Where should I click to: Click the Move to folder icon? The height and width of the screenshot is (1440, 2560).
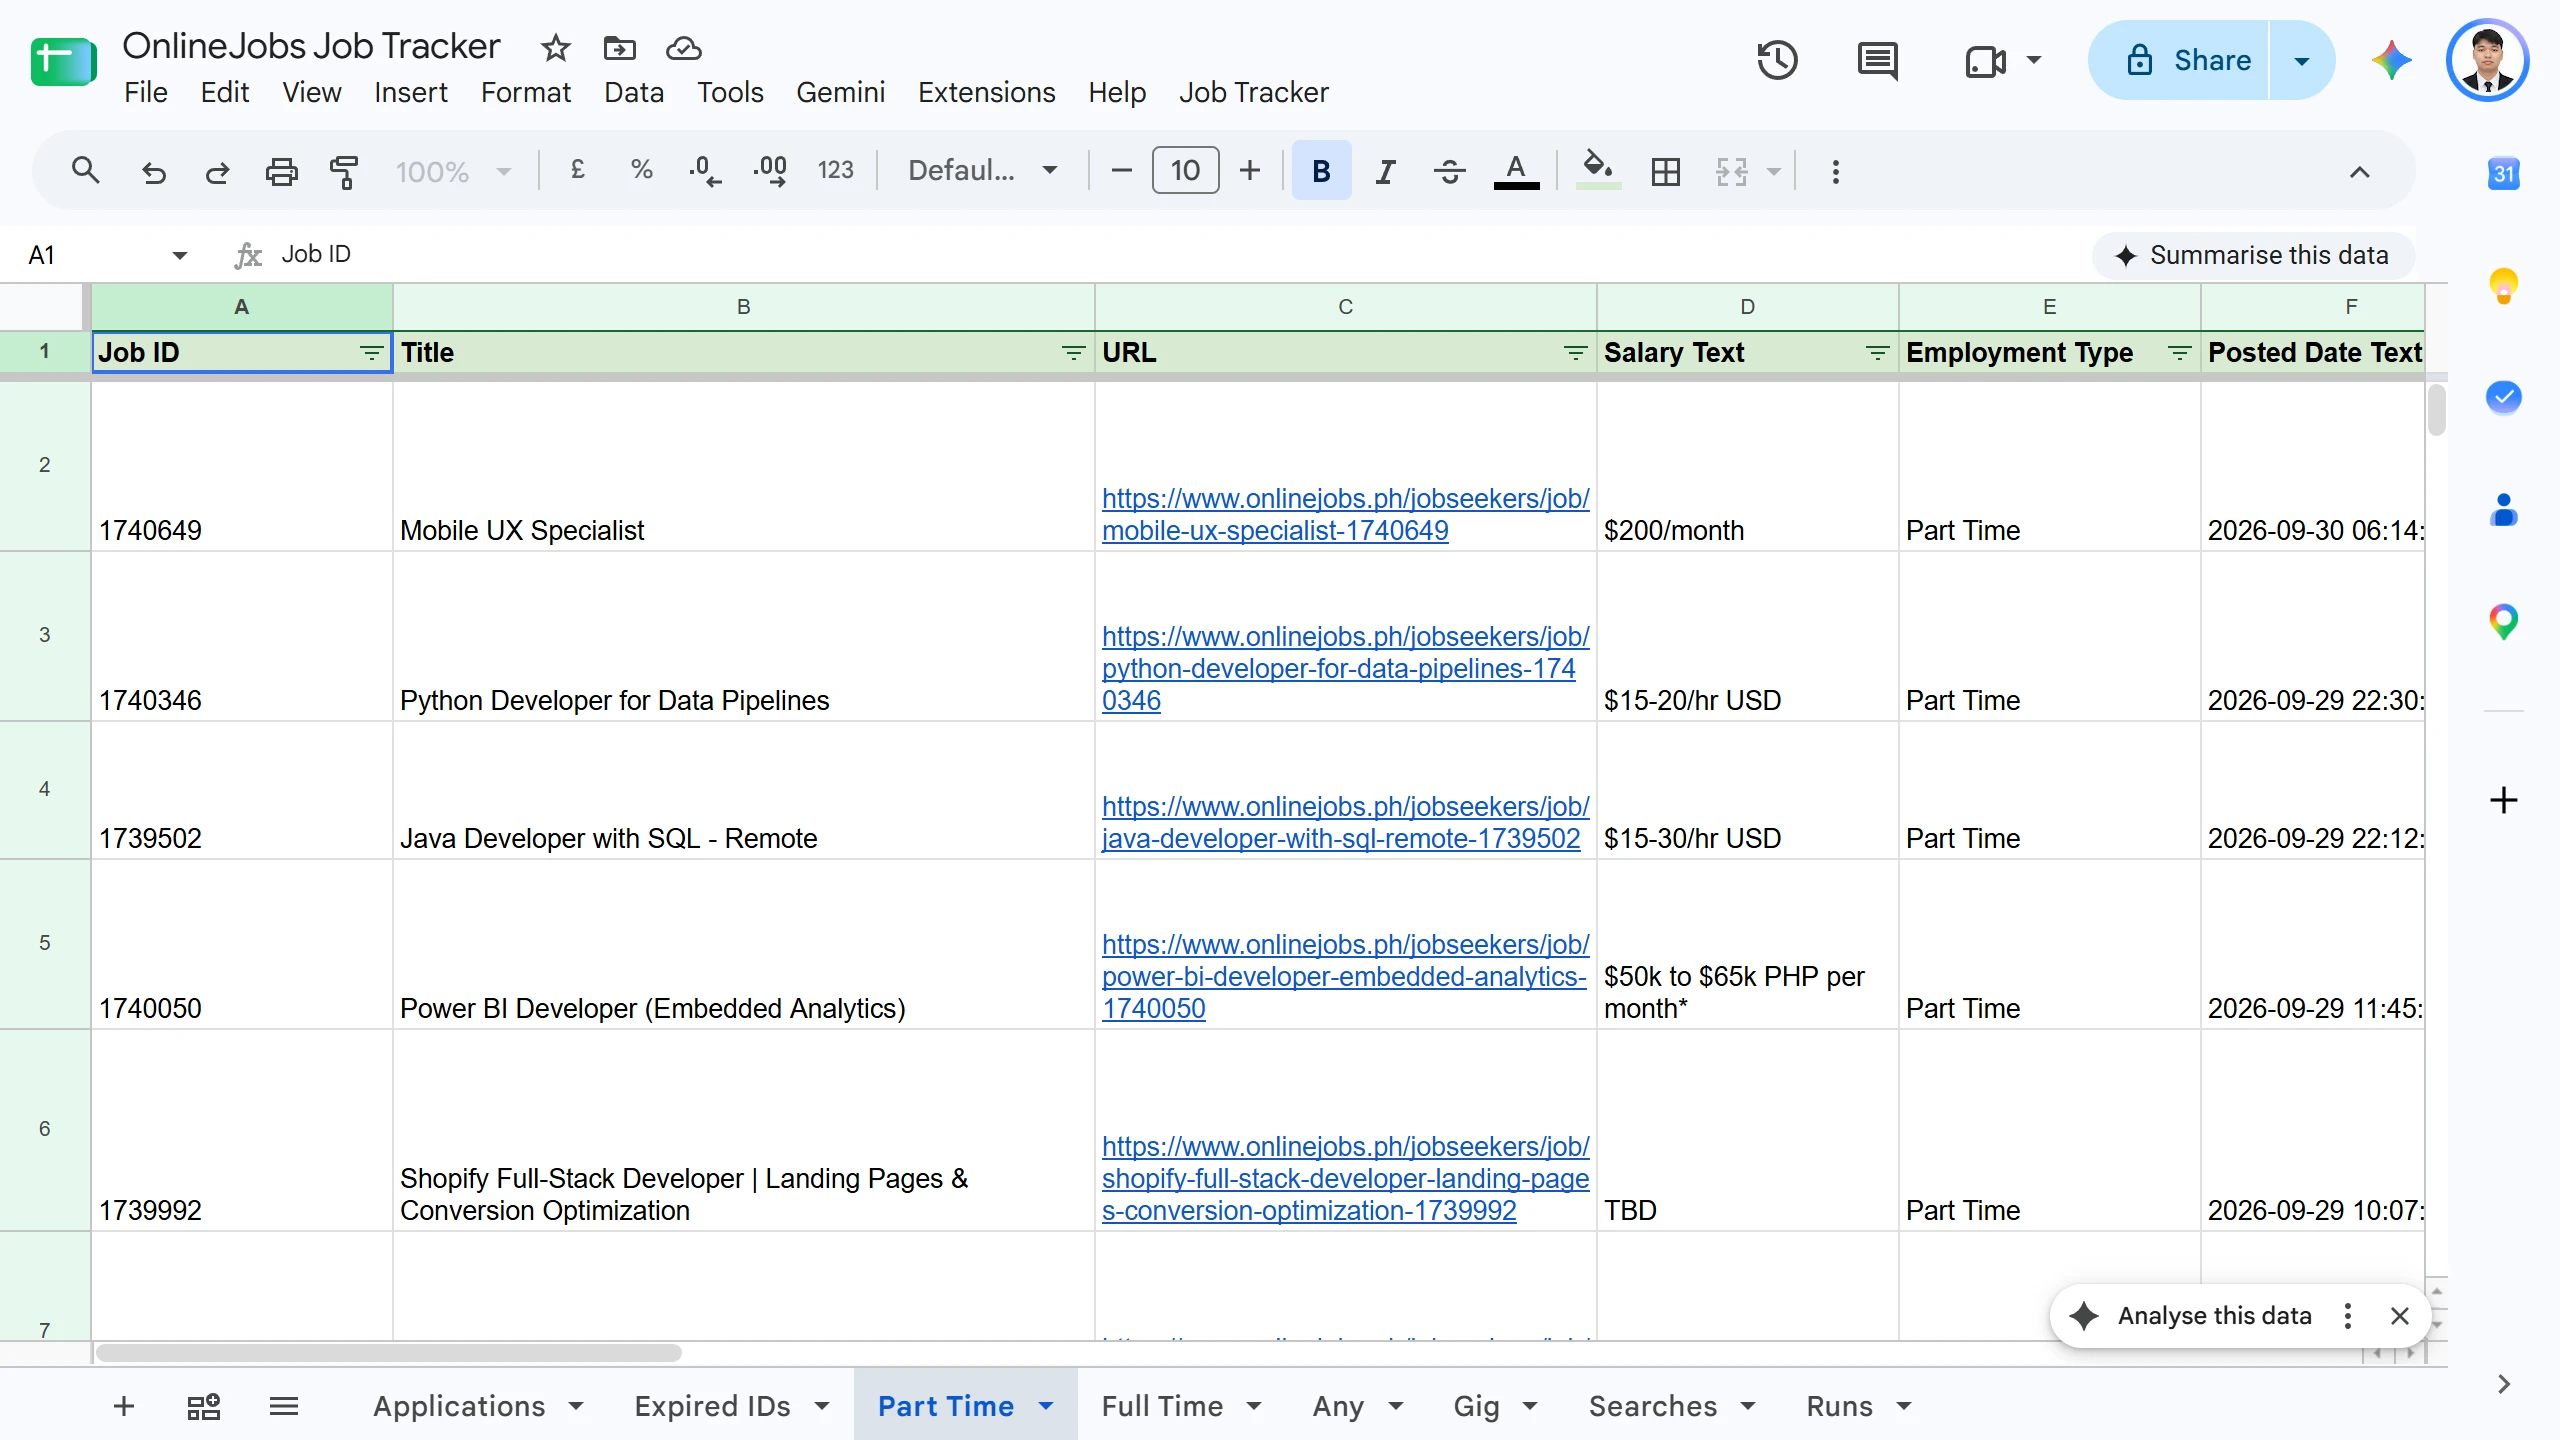click(619, 48)
